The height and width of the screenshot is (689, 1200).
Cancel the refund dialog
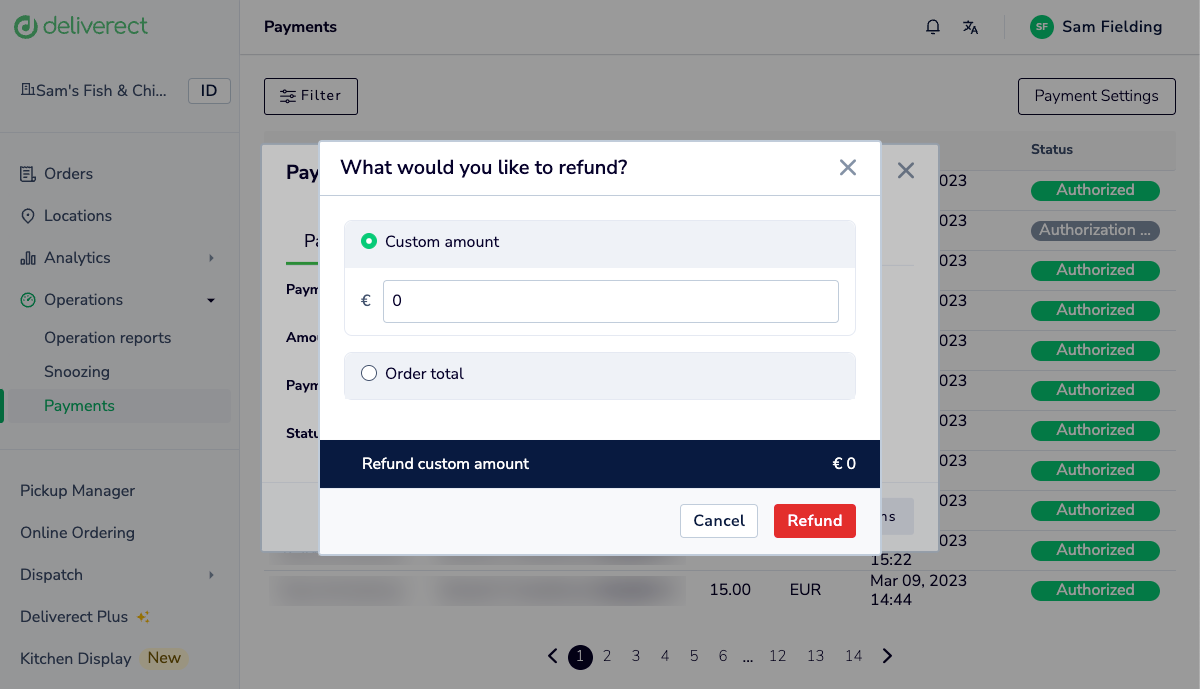coord(719,521)
